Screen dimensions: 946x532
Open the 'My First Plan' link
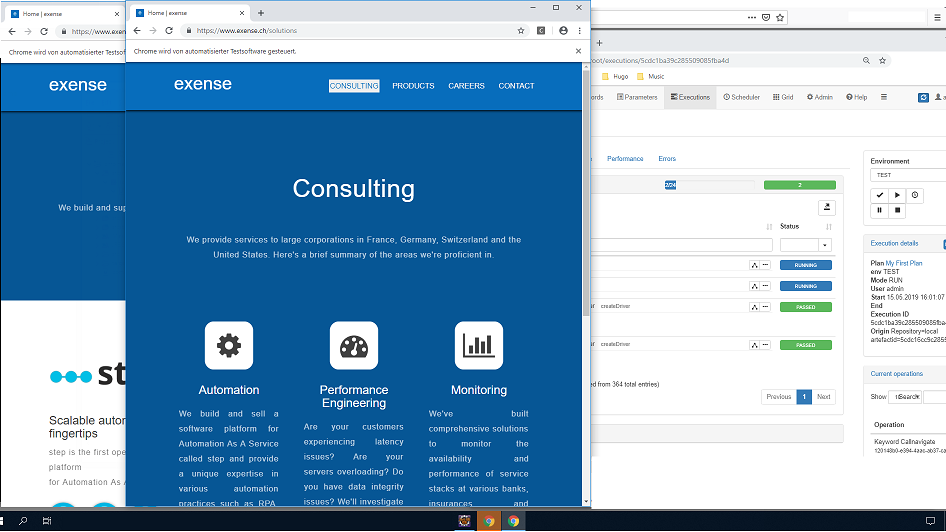point(904,264)
